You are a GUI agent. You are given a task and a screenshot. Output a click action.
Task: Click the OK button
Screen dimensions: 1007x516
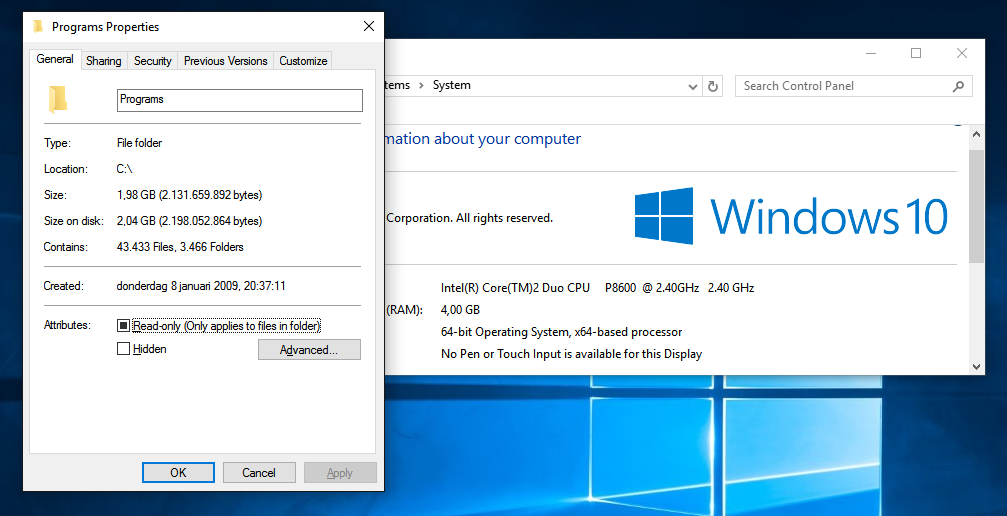click(x=179, y=472)
